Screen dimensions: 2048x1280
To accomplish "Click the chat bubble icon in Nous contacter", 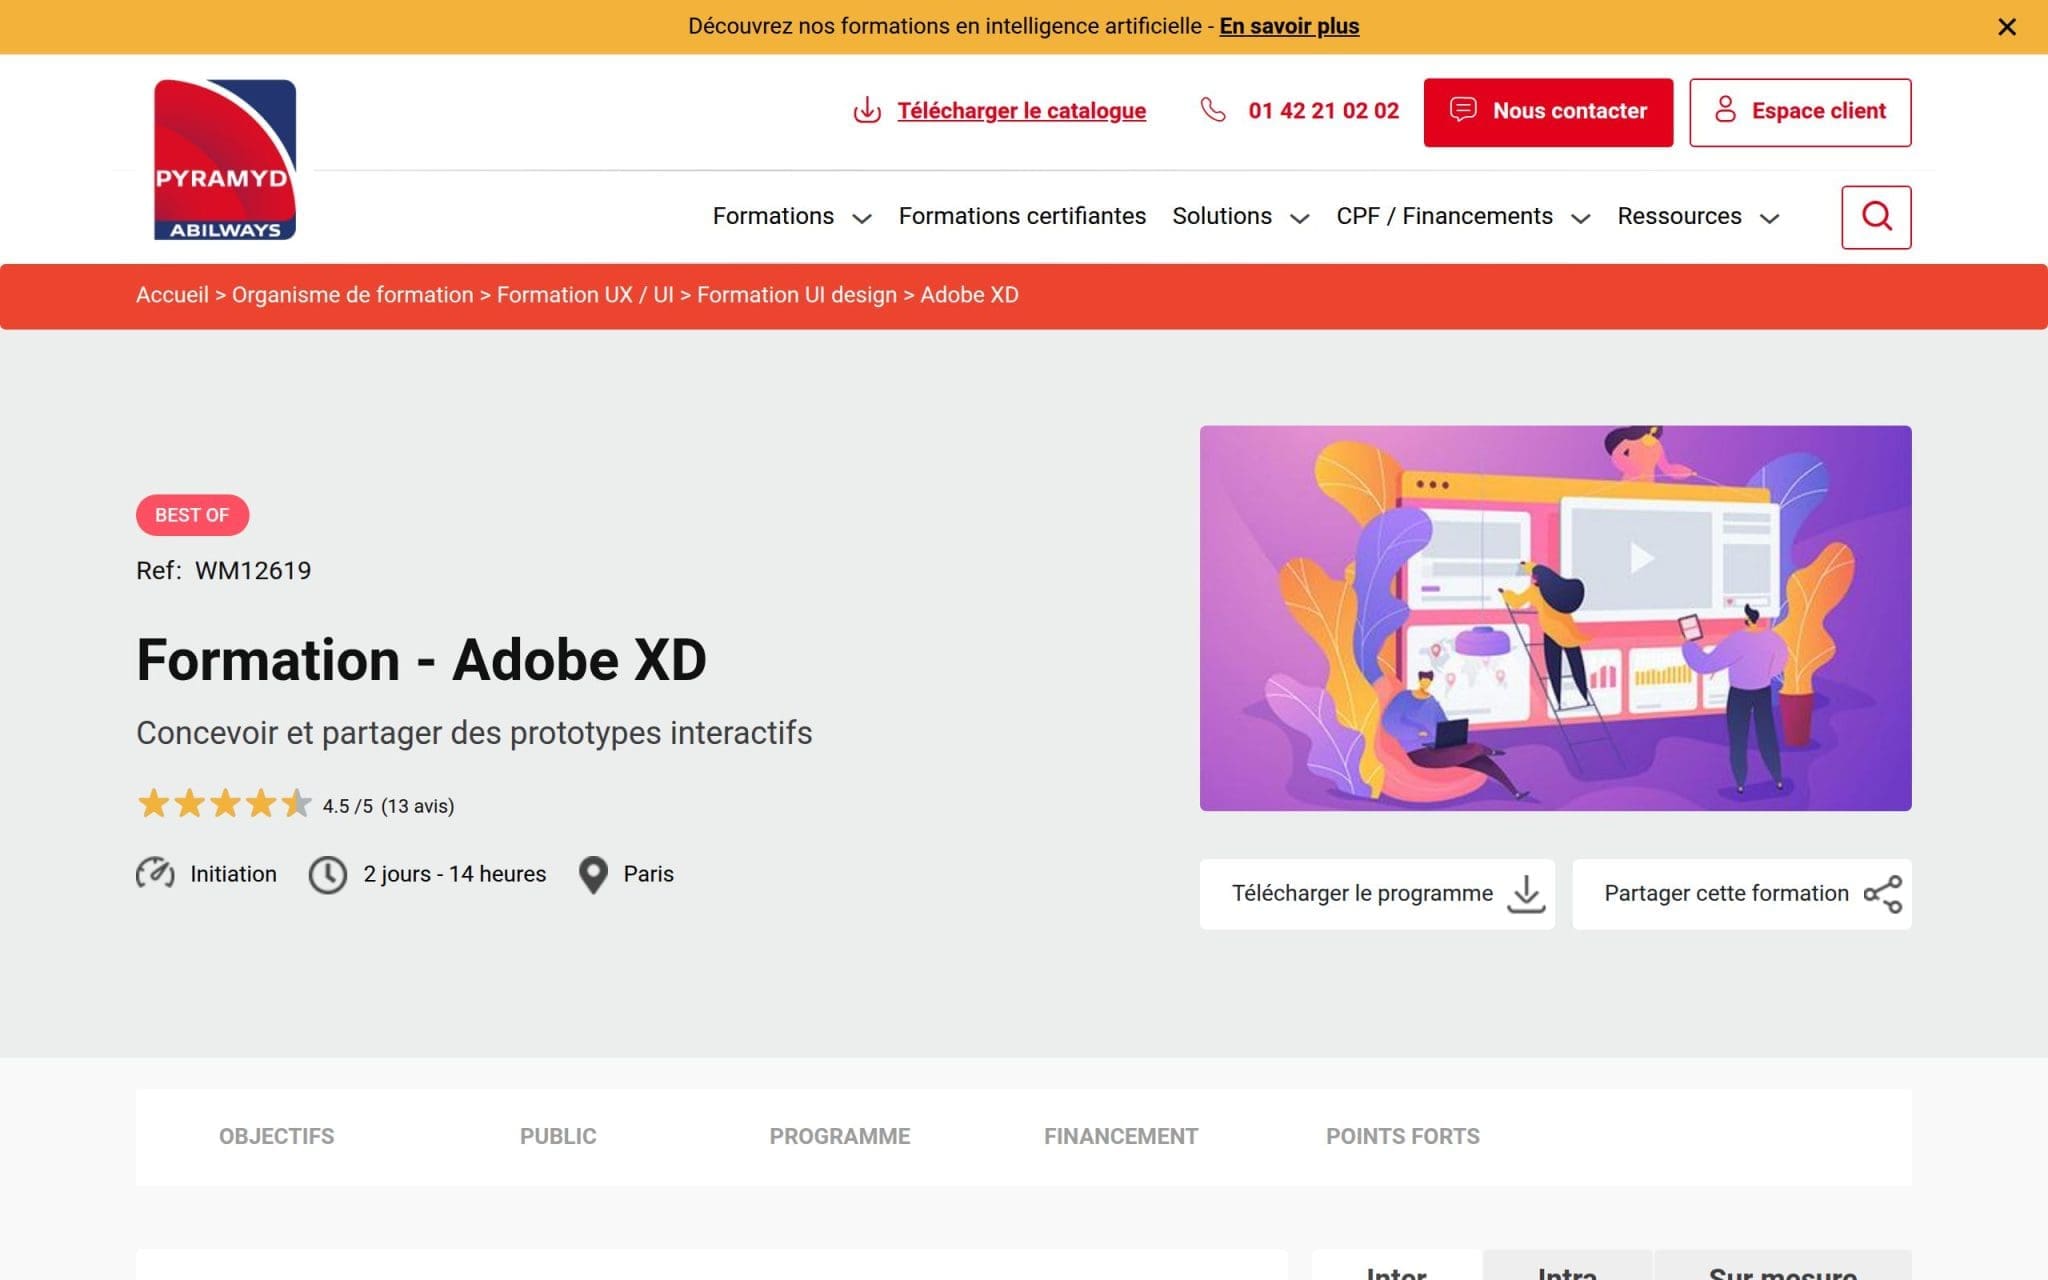I will point(1463,109).
